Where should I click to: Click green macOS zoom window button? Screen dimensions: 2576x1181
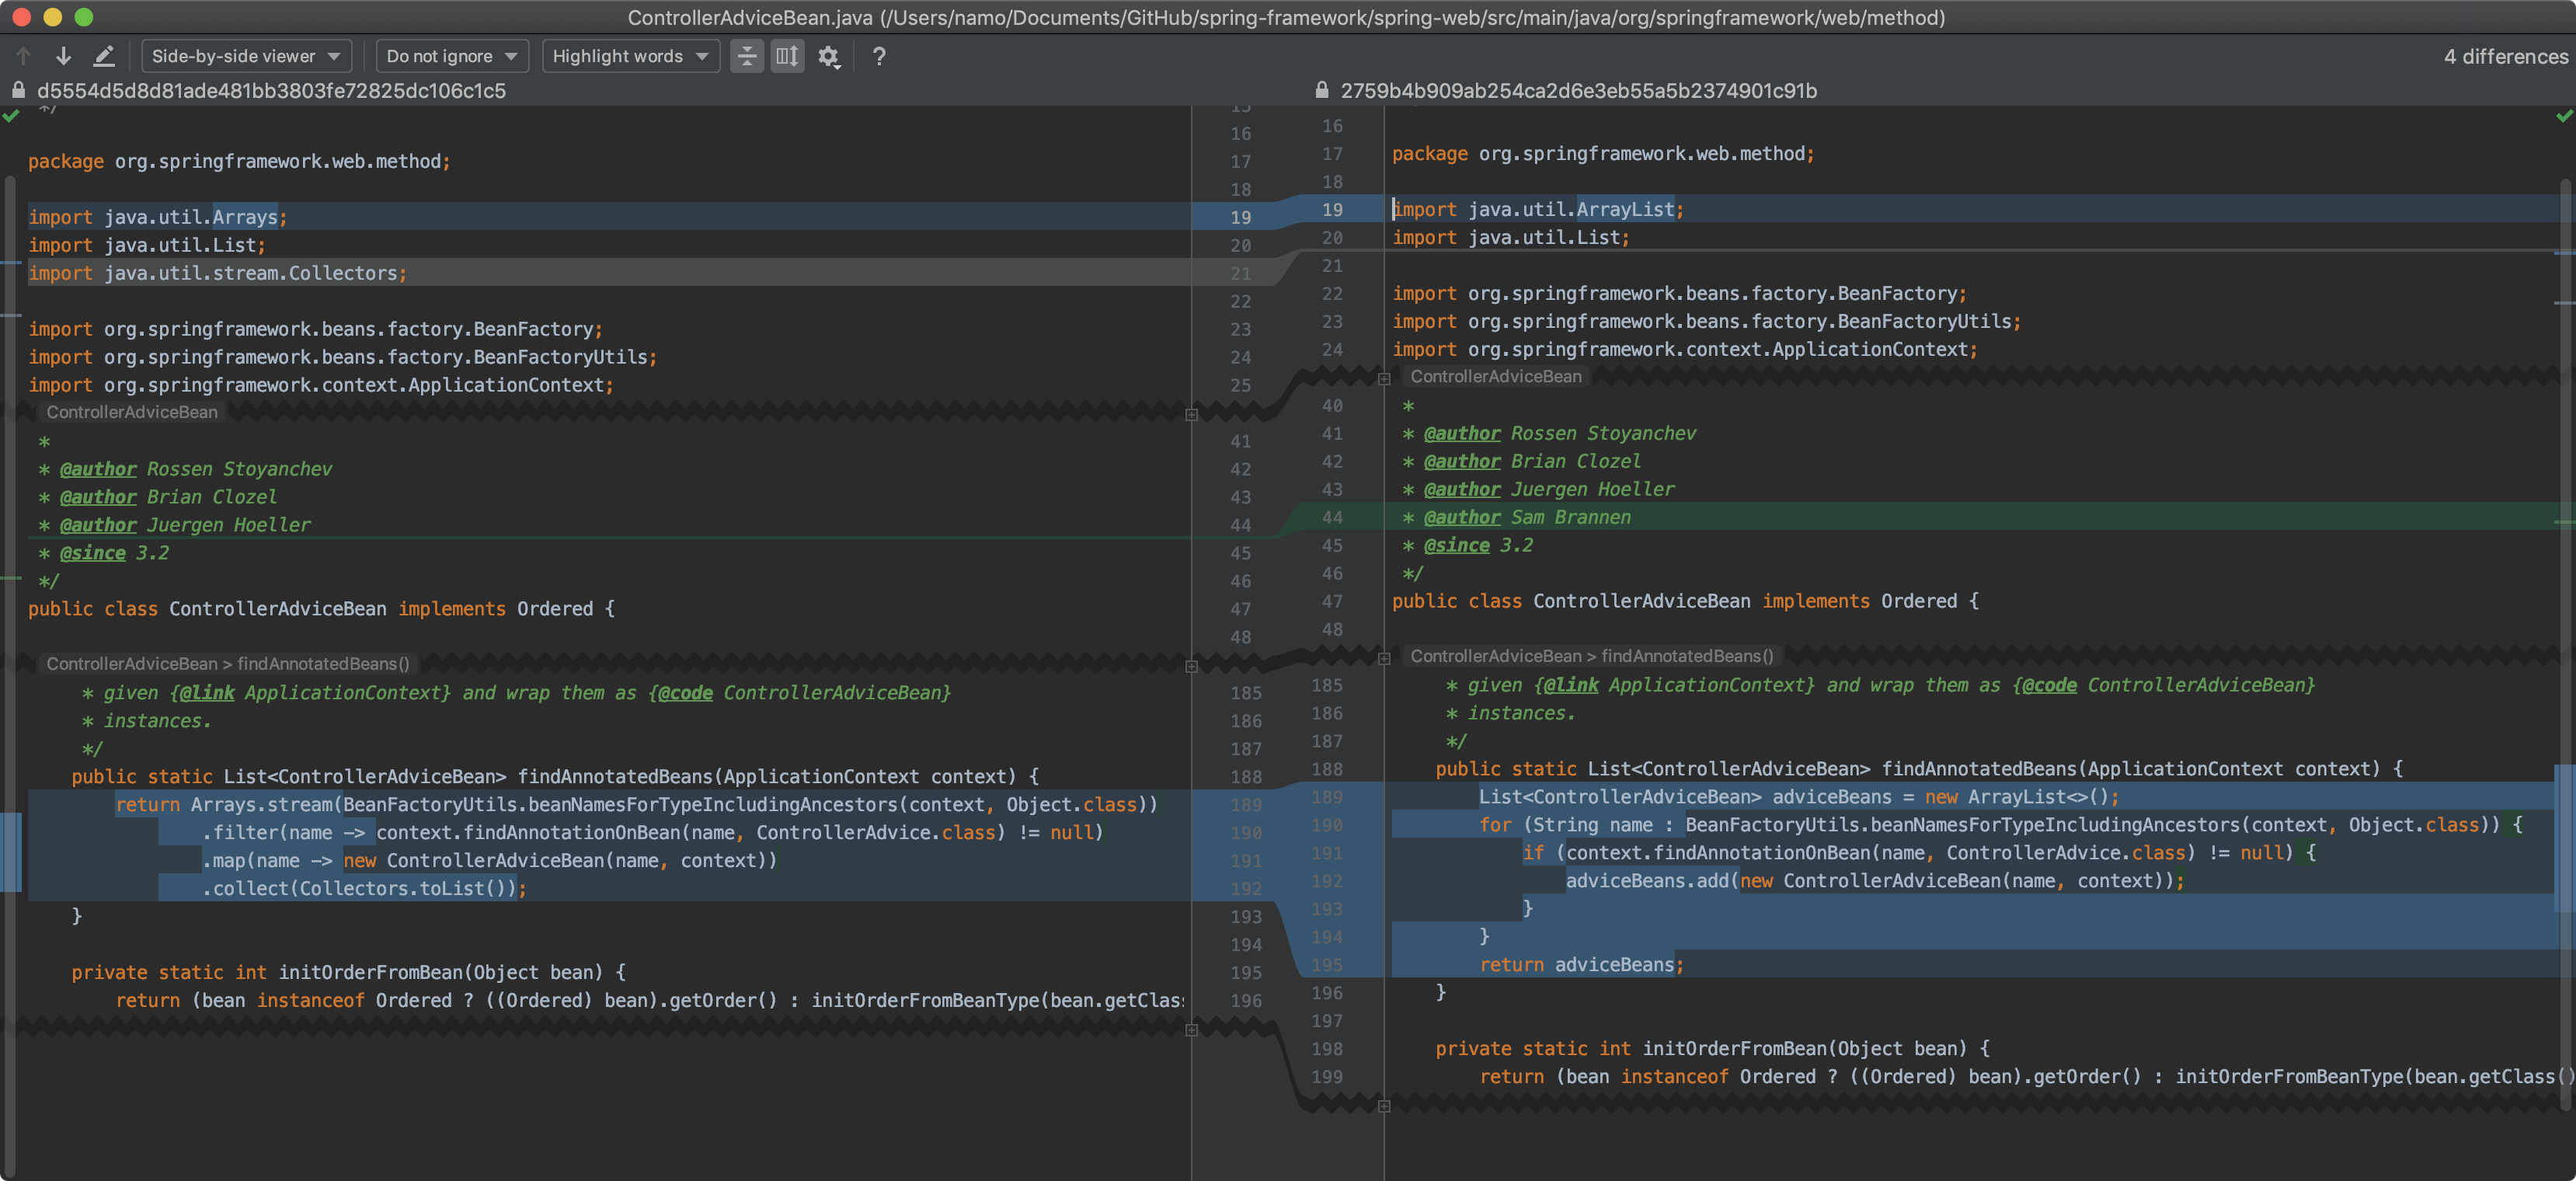tap(84, 17)
